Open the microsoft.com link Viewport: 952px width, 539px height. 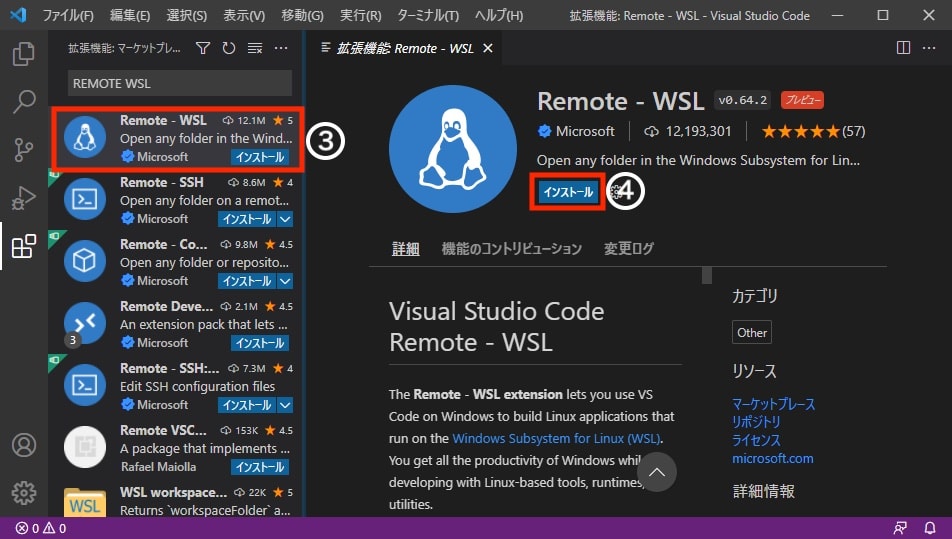[773, 458]
